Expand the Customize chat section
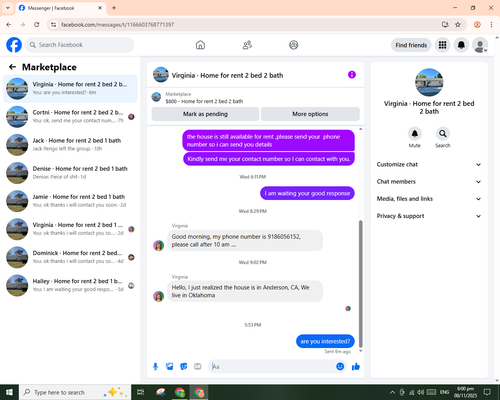 [429, 164]
